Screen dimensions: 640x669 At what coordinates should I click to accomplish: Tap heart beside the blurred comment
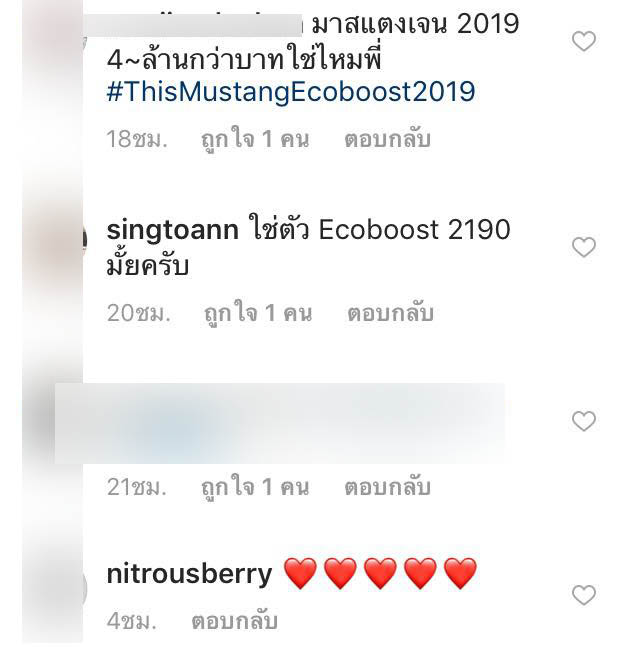584,422
